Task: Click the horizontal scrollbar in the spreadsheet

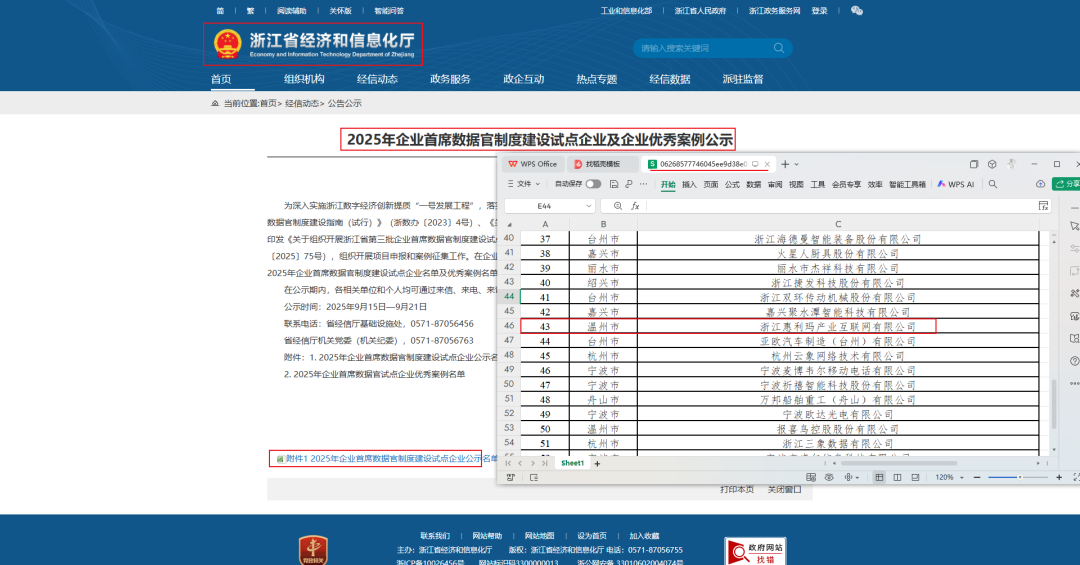Action: pos(901,464)
